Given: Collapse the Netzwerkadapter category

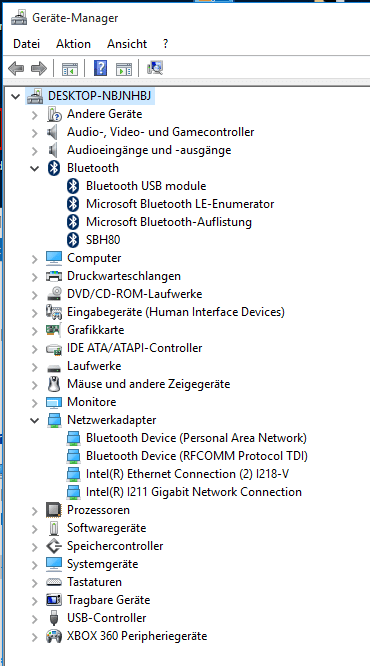Looking at the screenshot, I should click(x=34, y=420).
